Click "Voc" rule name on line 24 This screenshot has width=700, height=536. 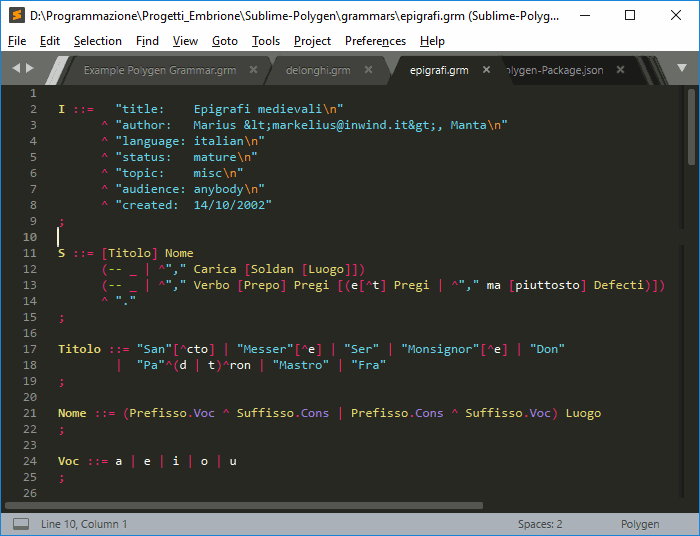tap(68, 461)
